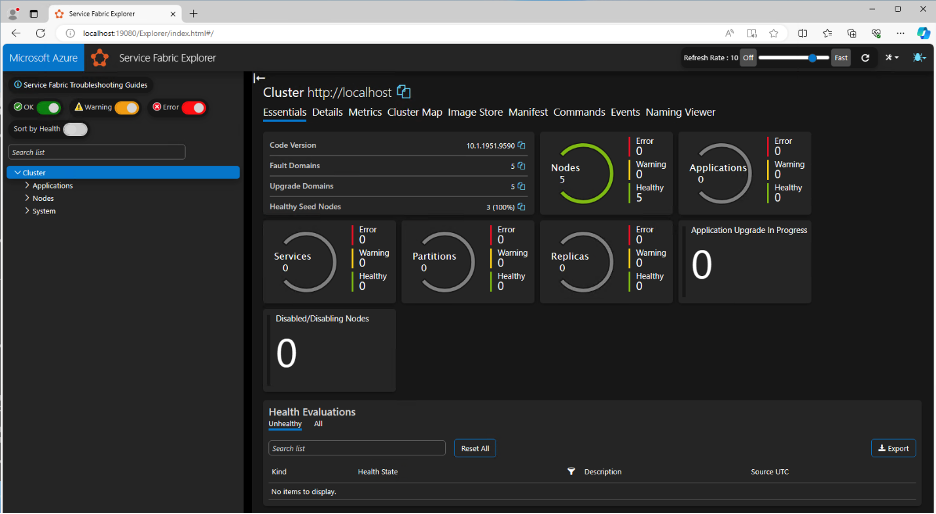Image resolution: width=936 pixels, height=514 pixels.
Task: Open the bug report dropdown icon
Action: tap(919, 57)
